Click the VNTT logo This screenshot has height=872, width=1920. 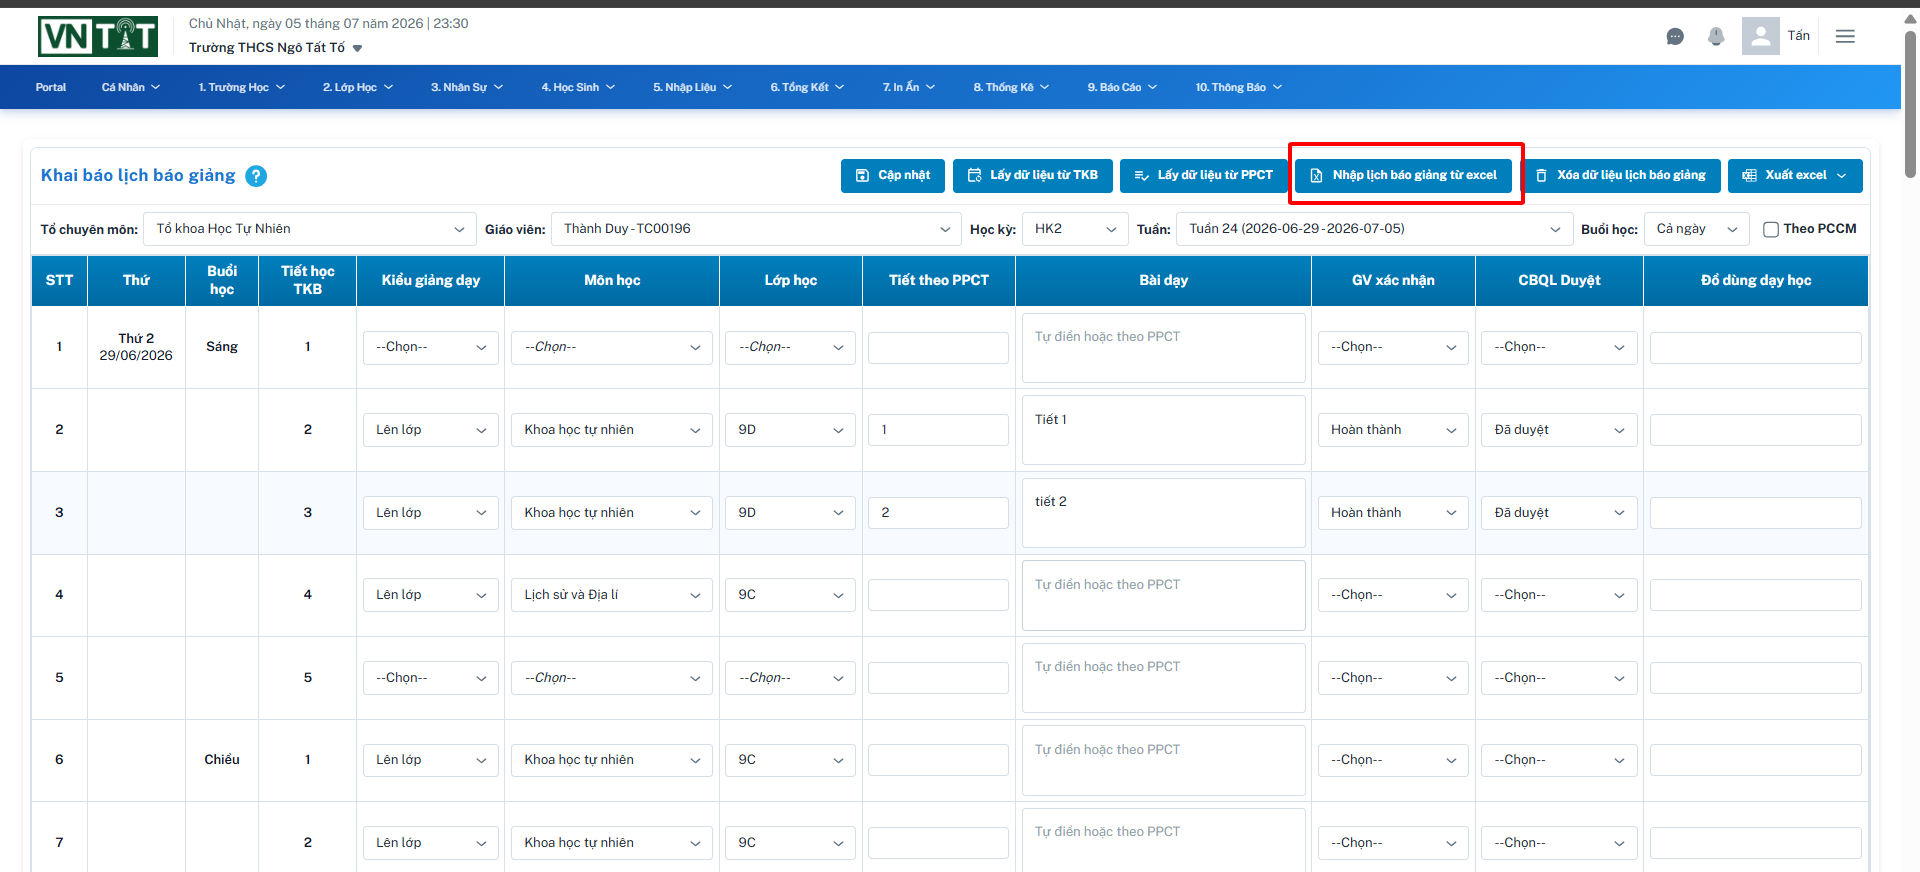98,37
